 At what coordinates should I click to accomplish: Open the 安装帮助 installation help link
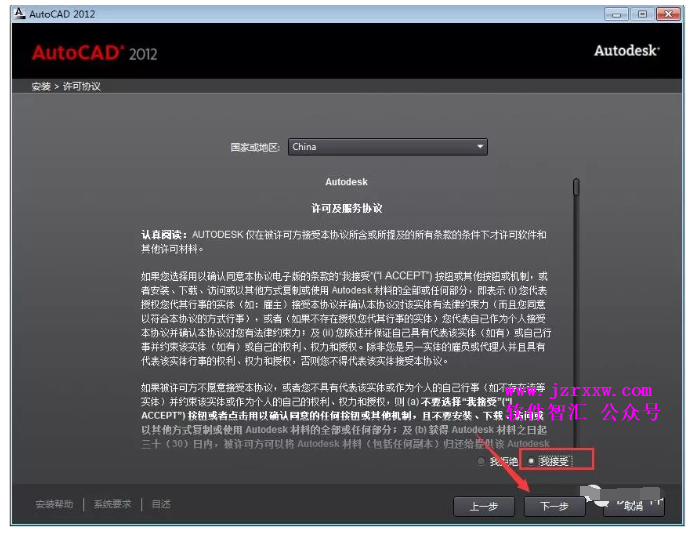pyautogui.click(x=54, y=504)
